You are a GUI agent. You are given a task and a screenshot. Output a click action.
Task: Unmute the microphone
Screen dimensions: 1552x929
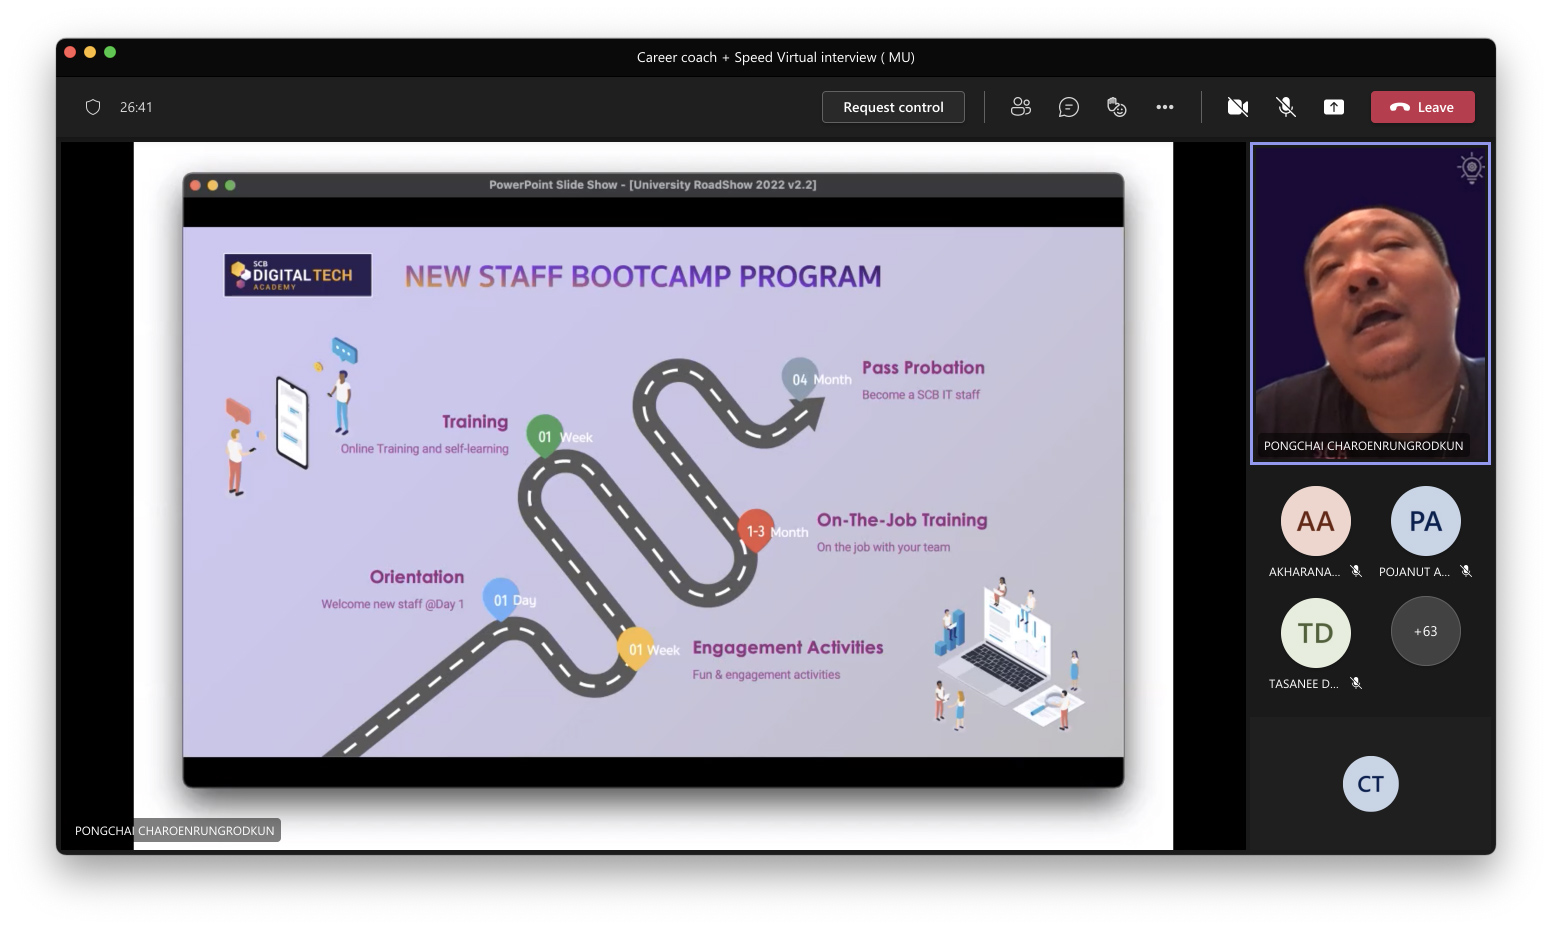point(1286,107)
